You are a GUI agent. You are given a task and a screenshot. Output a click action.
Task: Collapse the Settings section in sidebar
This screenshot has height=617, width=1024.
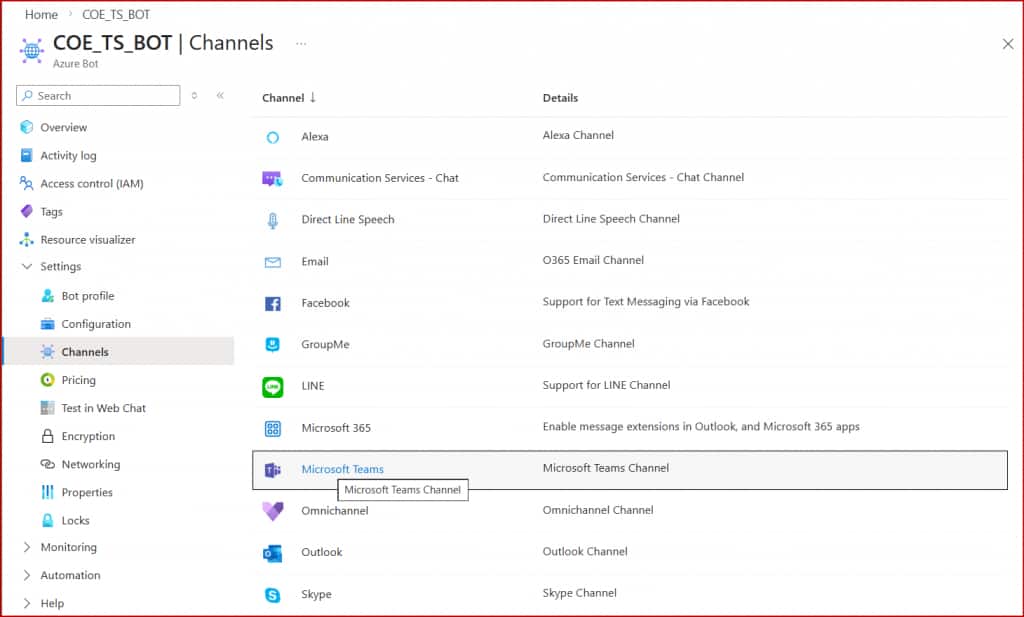point(27,267)
